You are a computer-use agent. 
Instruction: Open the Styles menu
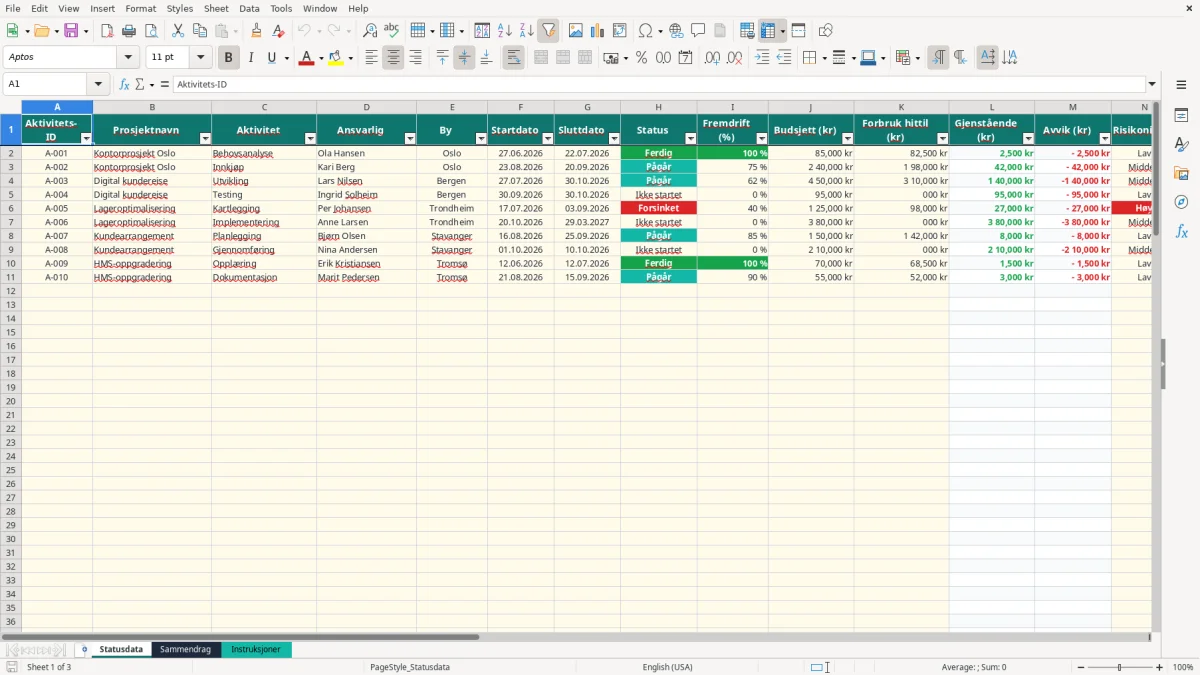(180, 8)
